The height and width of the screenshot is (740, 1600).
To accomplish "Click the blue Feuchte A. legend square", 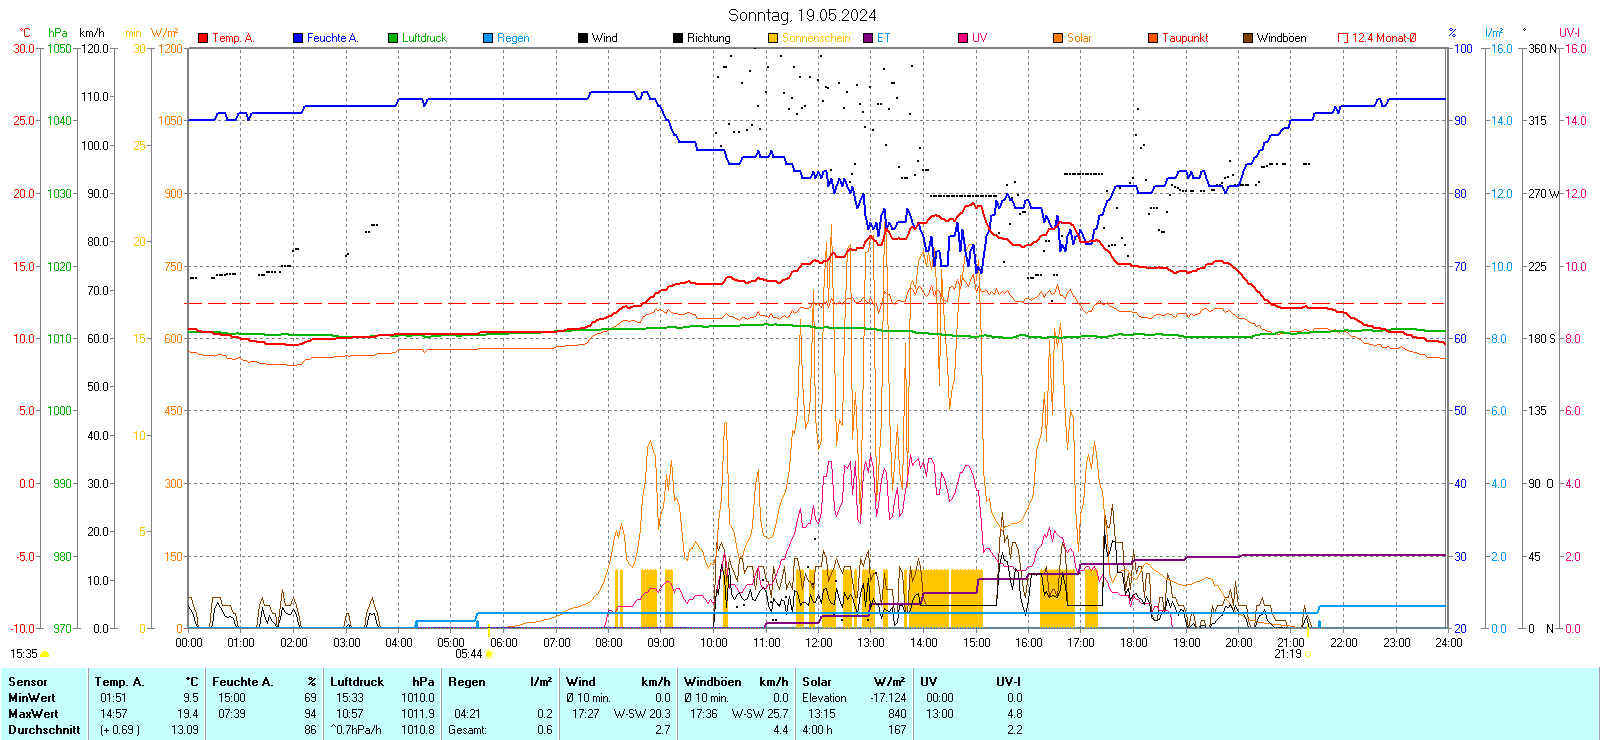I will [298, 38].
